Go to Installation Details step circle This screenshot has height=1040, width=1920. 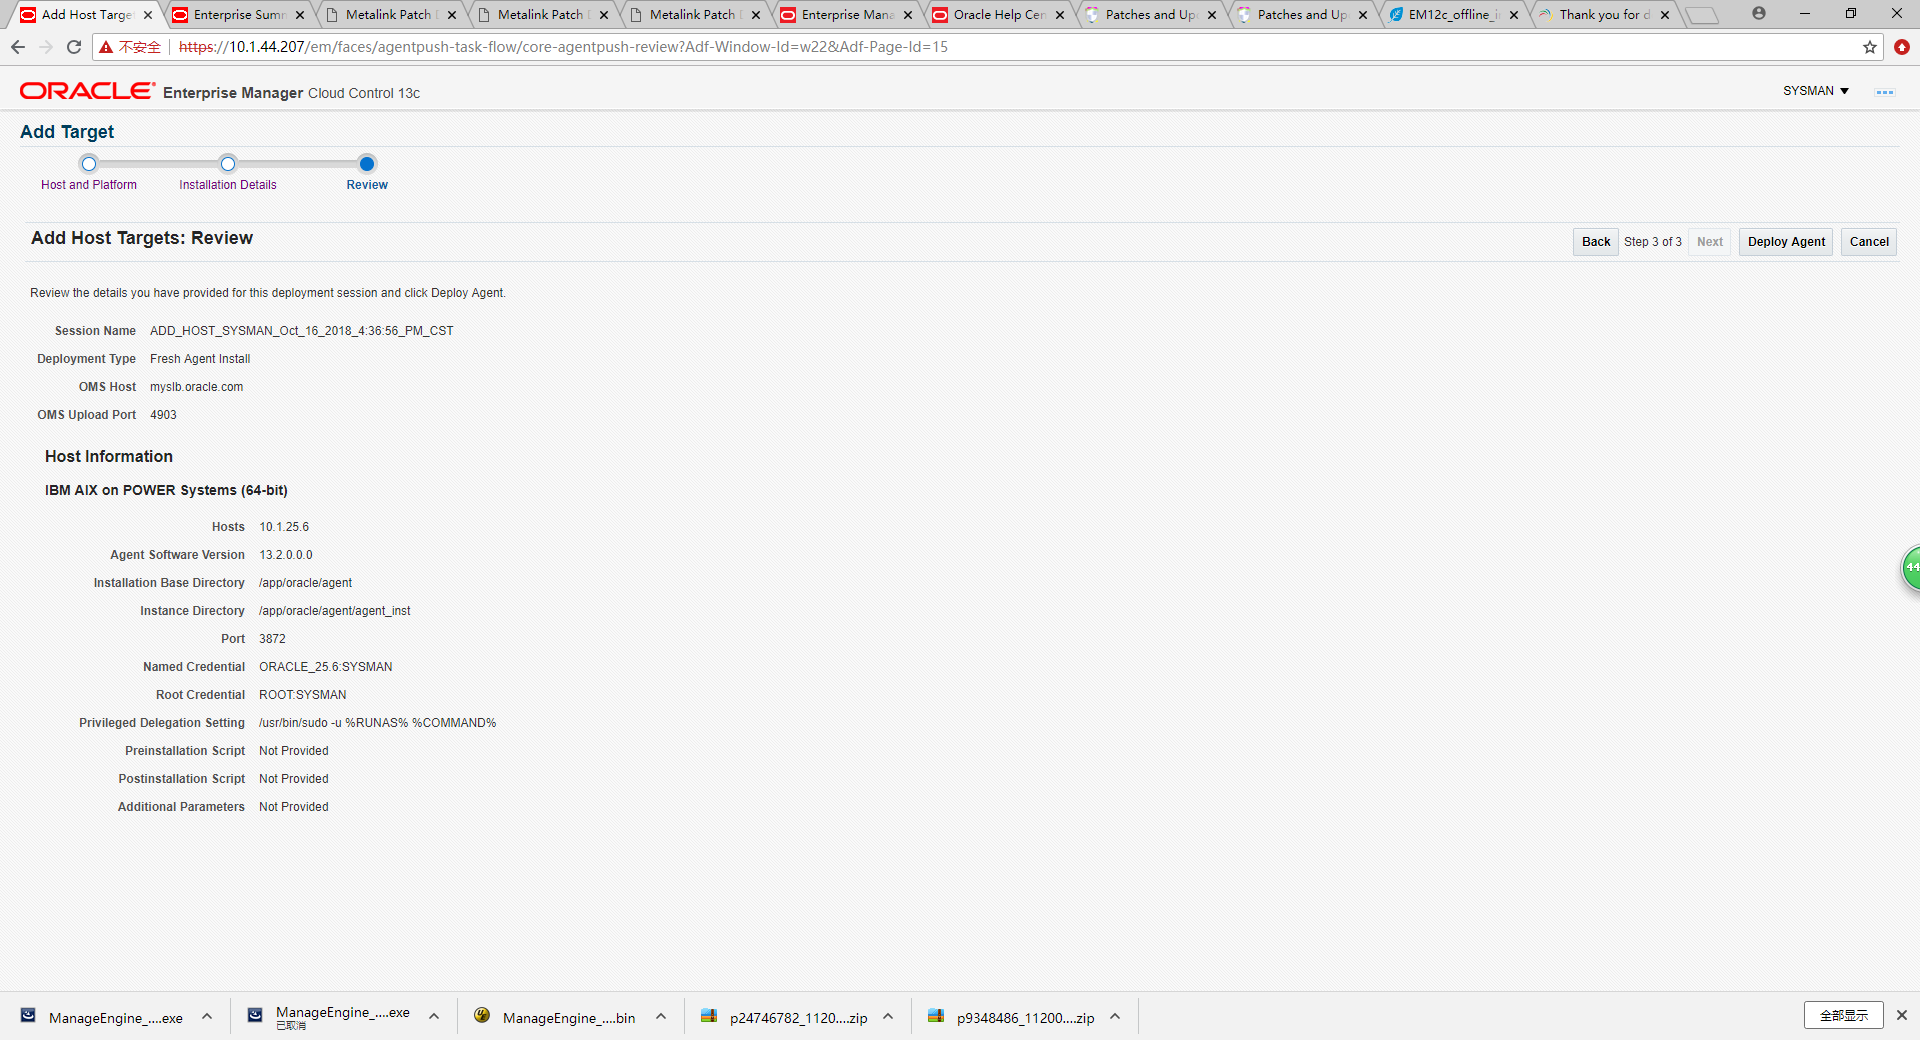(x=228, y=164)
